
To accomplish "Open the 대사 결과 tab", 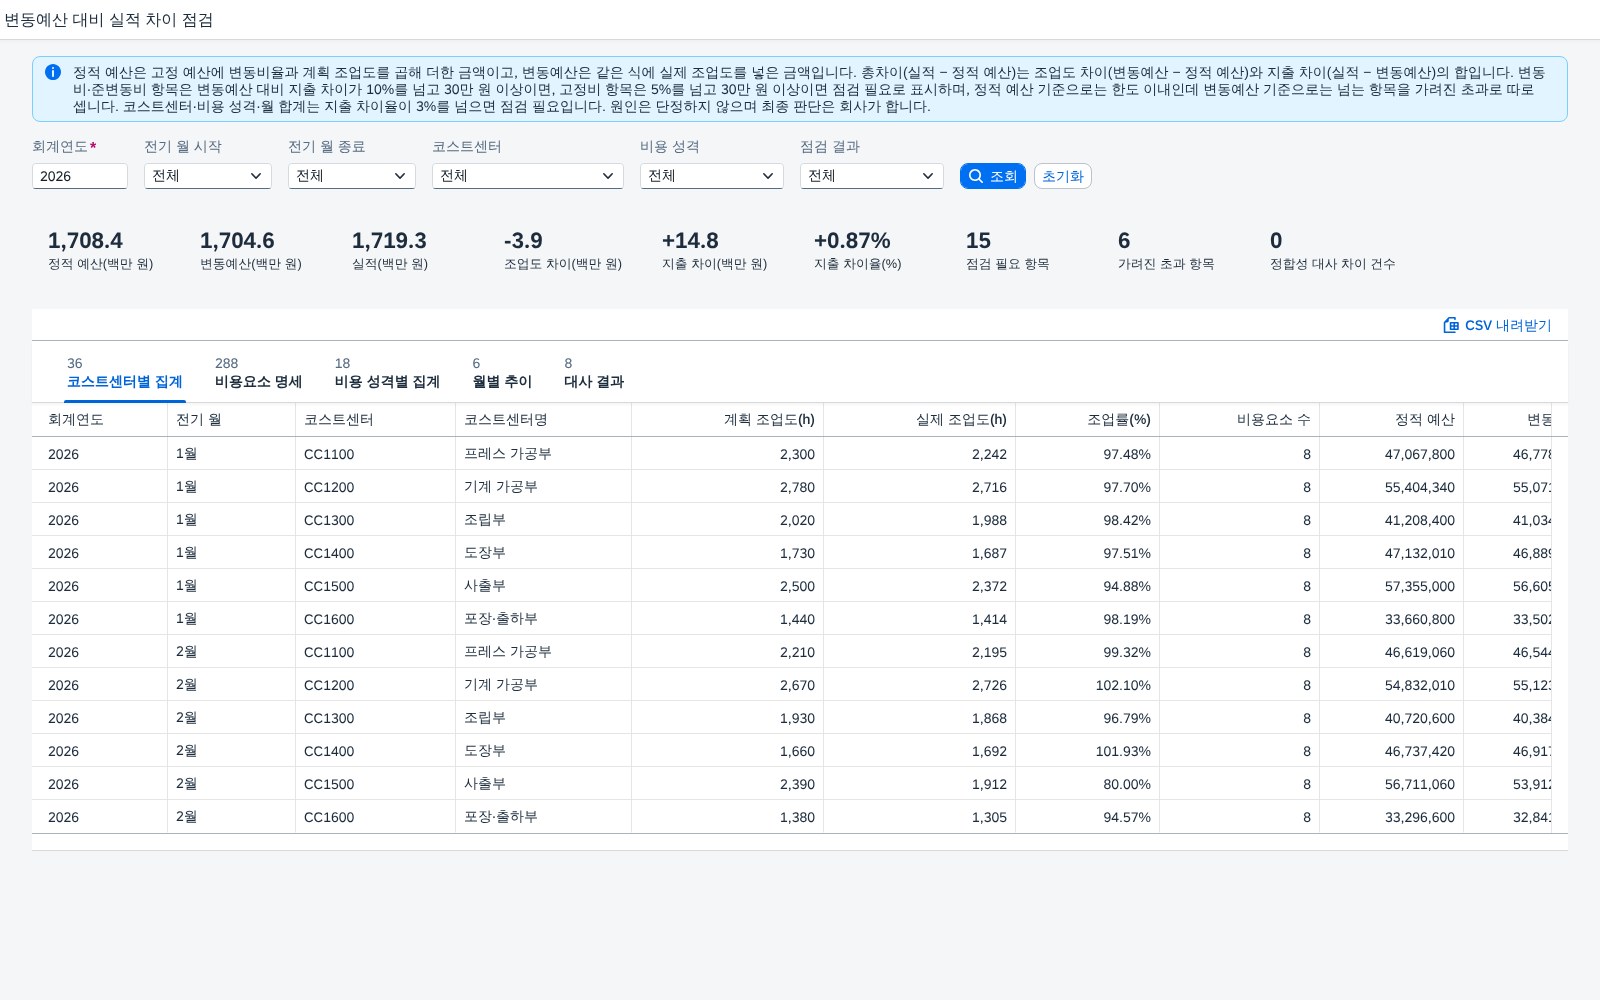I will (594, 373).
